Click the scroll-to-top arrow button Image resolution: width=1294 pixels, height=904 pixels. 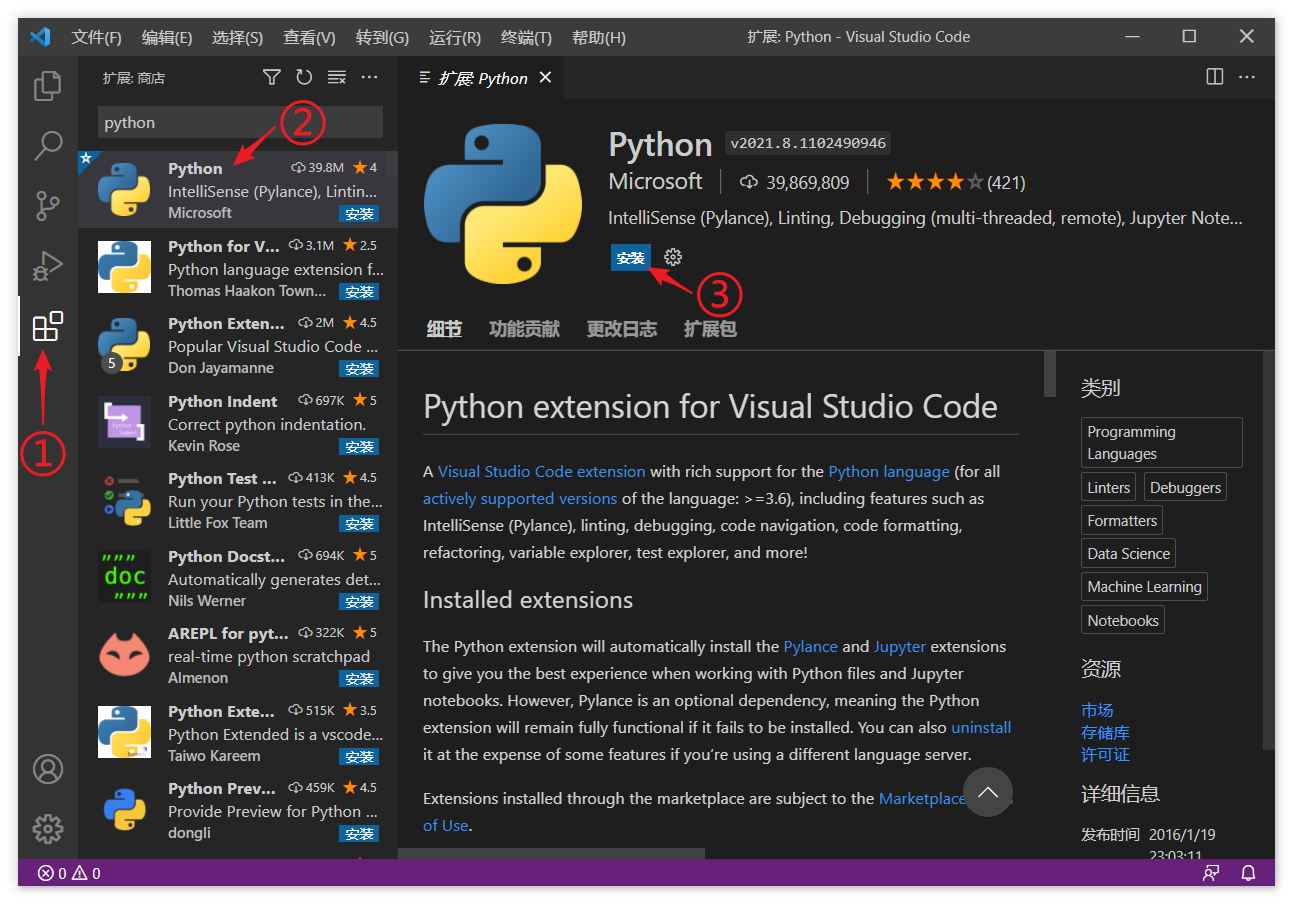(987, 792)
